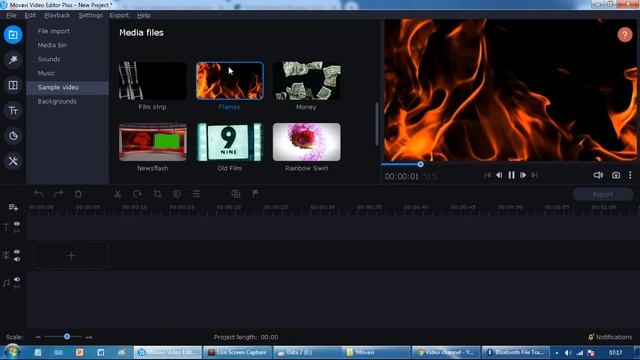This screenshot has width=640, height=360.
Task: Click the Split scissors icon
Action: coord(118,194)
